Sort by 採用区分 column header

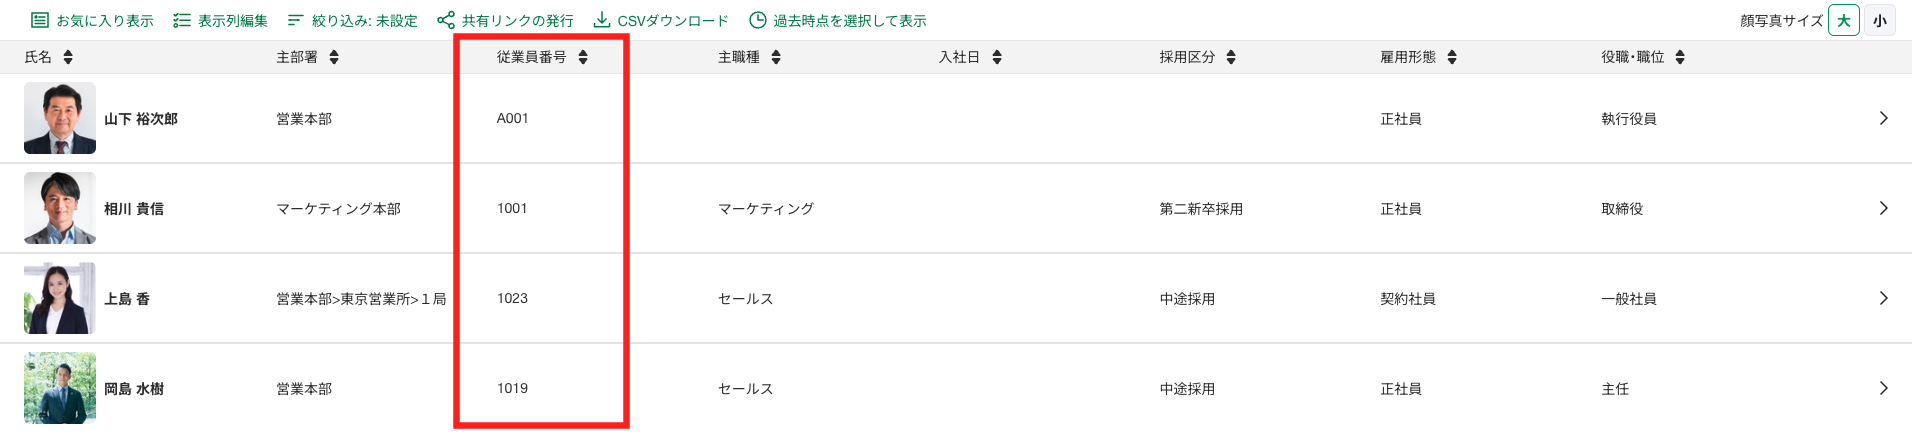point(1198,57)
